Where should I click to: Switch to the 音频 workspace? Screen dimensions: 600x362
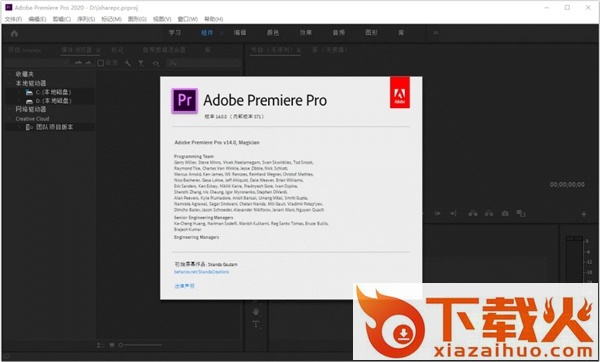pos(339,33)
